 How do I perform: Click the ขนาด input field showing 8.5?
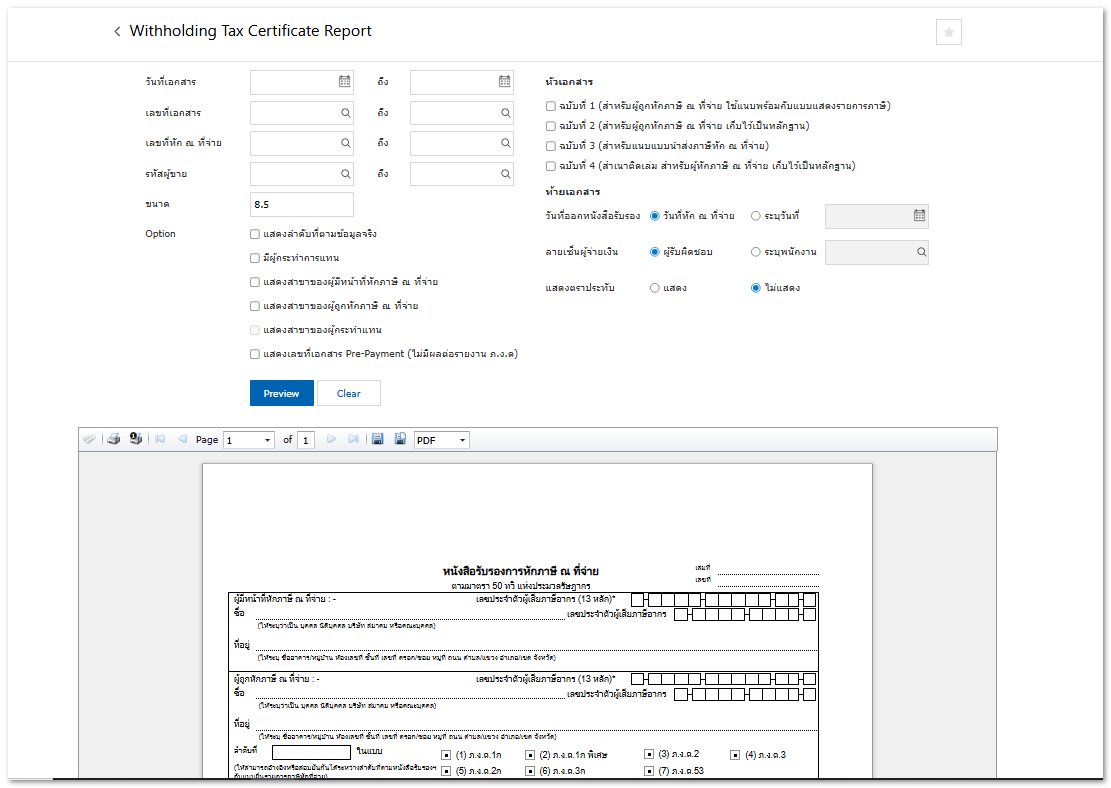(301, 204)
